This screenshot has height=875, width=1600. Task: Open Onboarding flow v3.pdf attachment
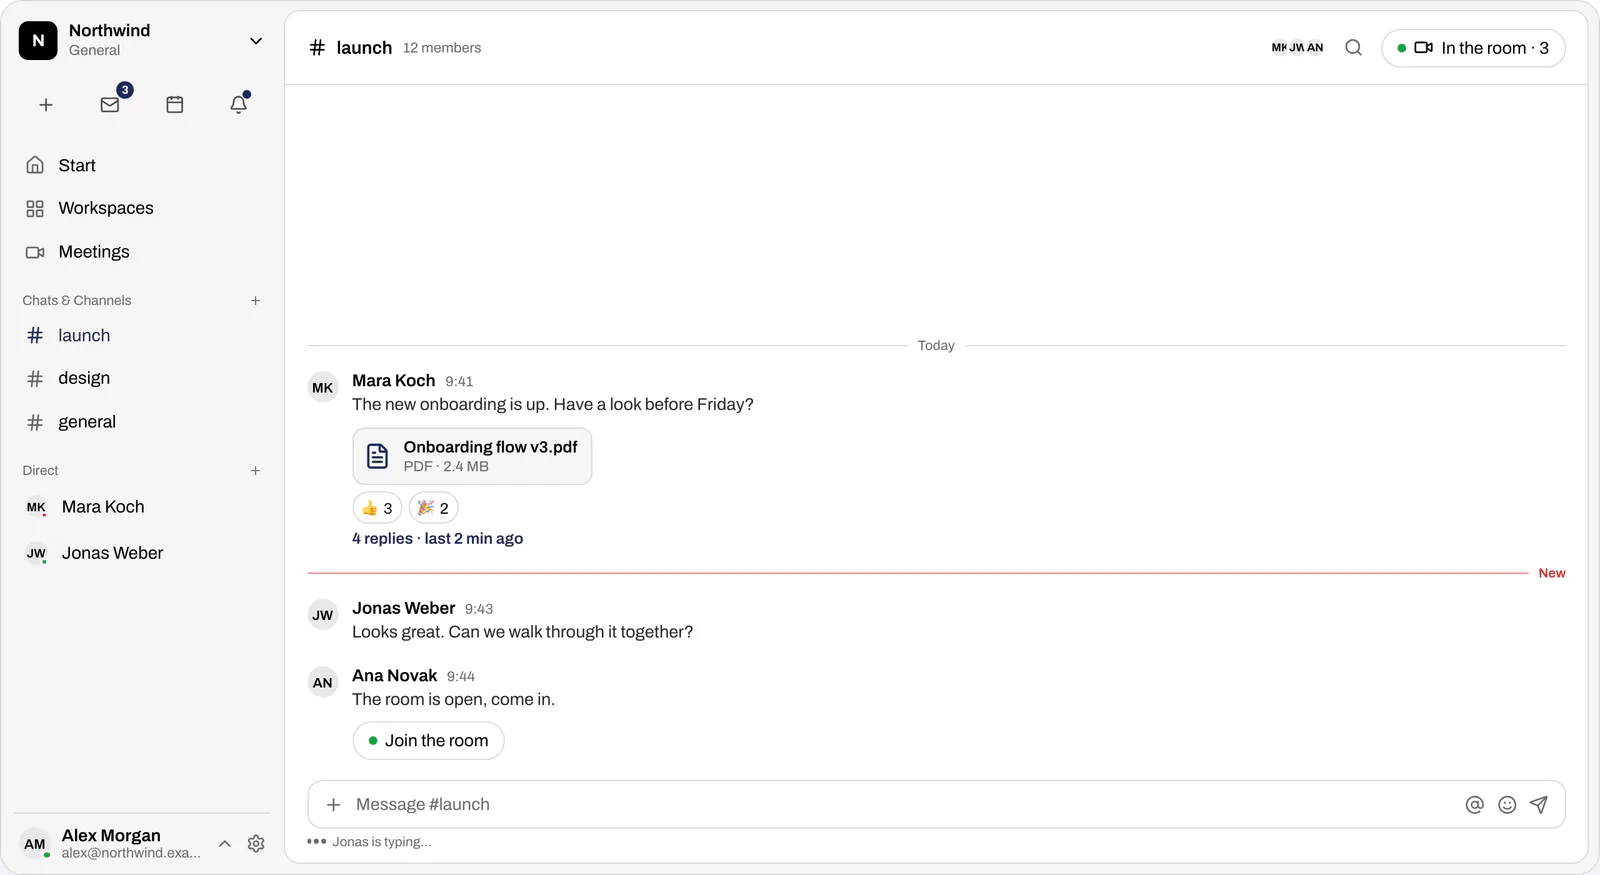coord(472,457)
